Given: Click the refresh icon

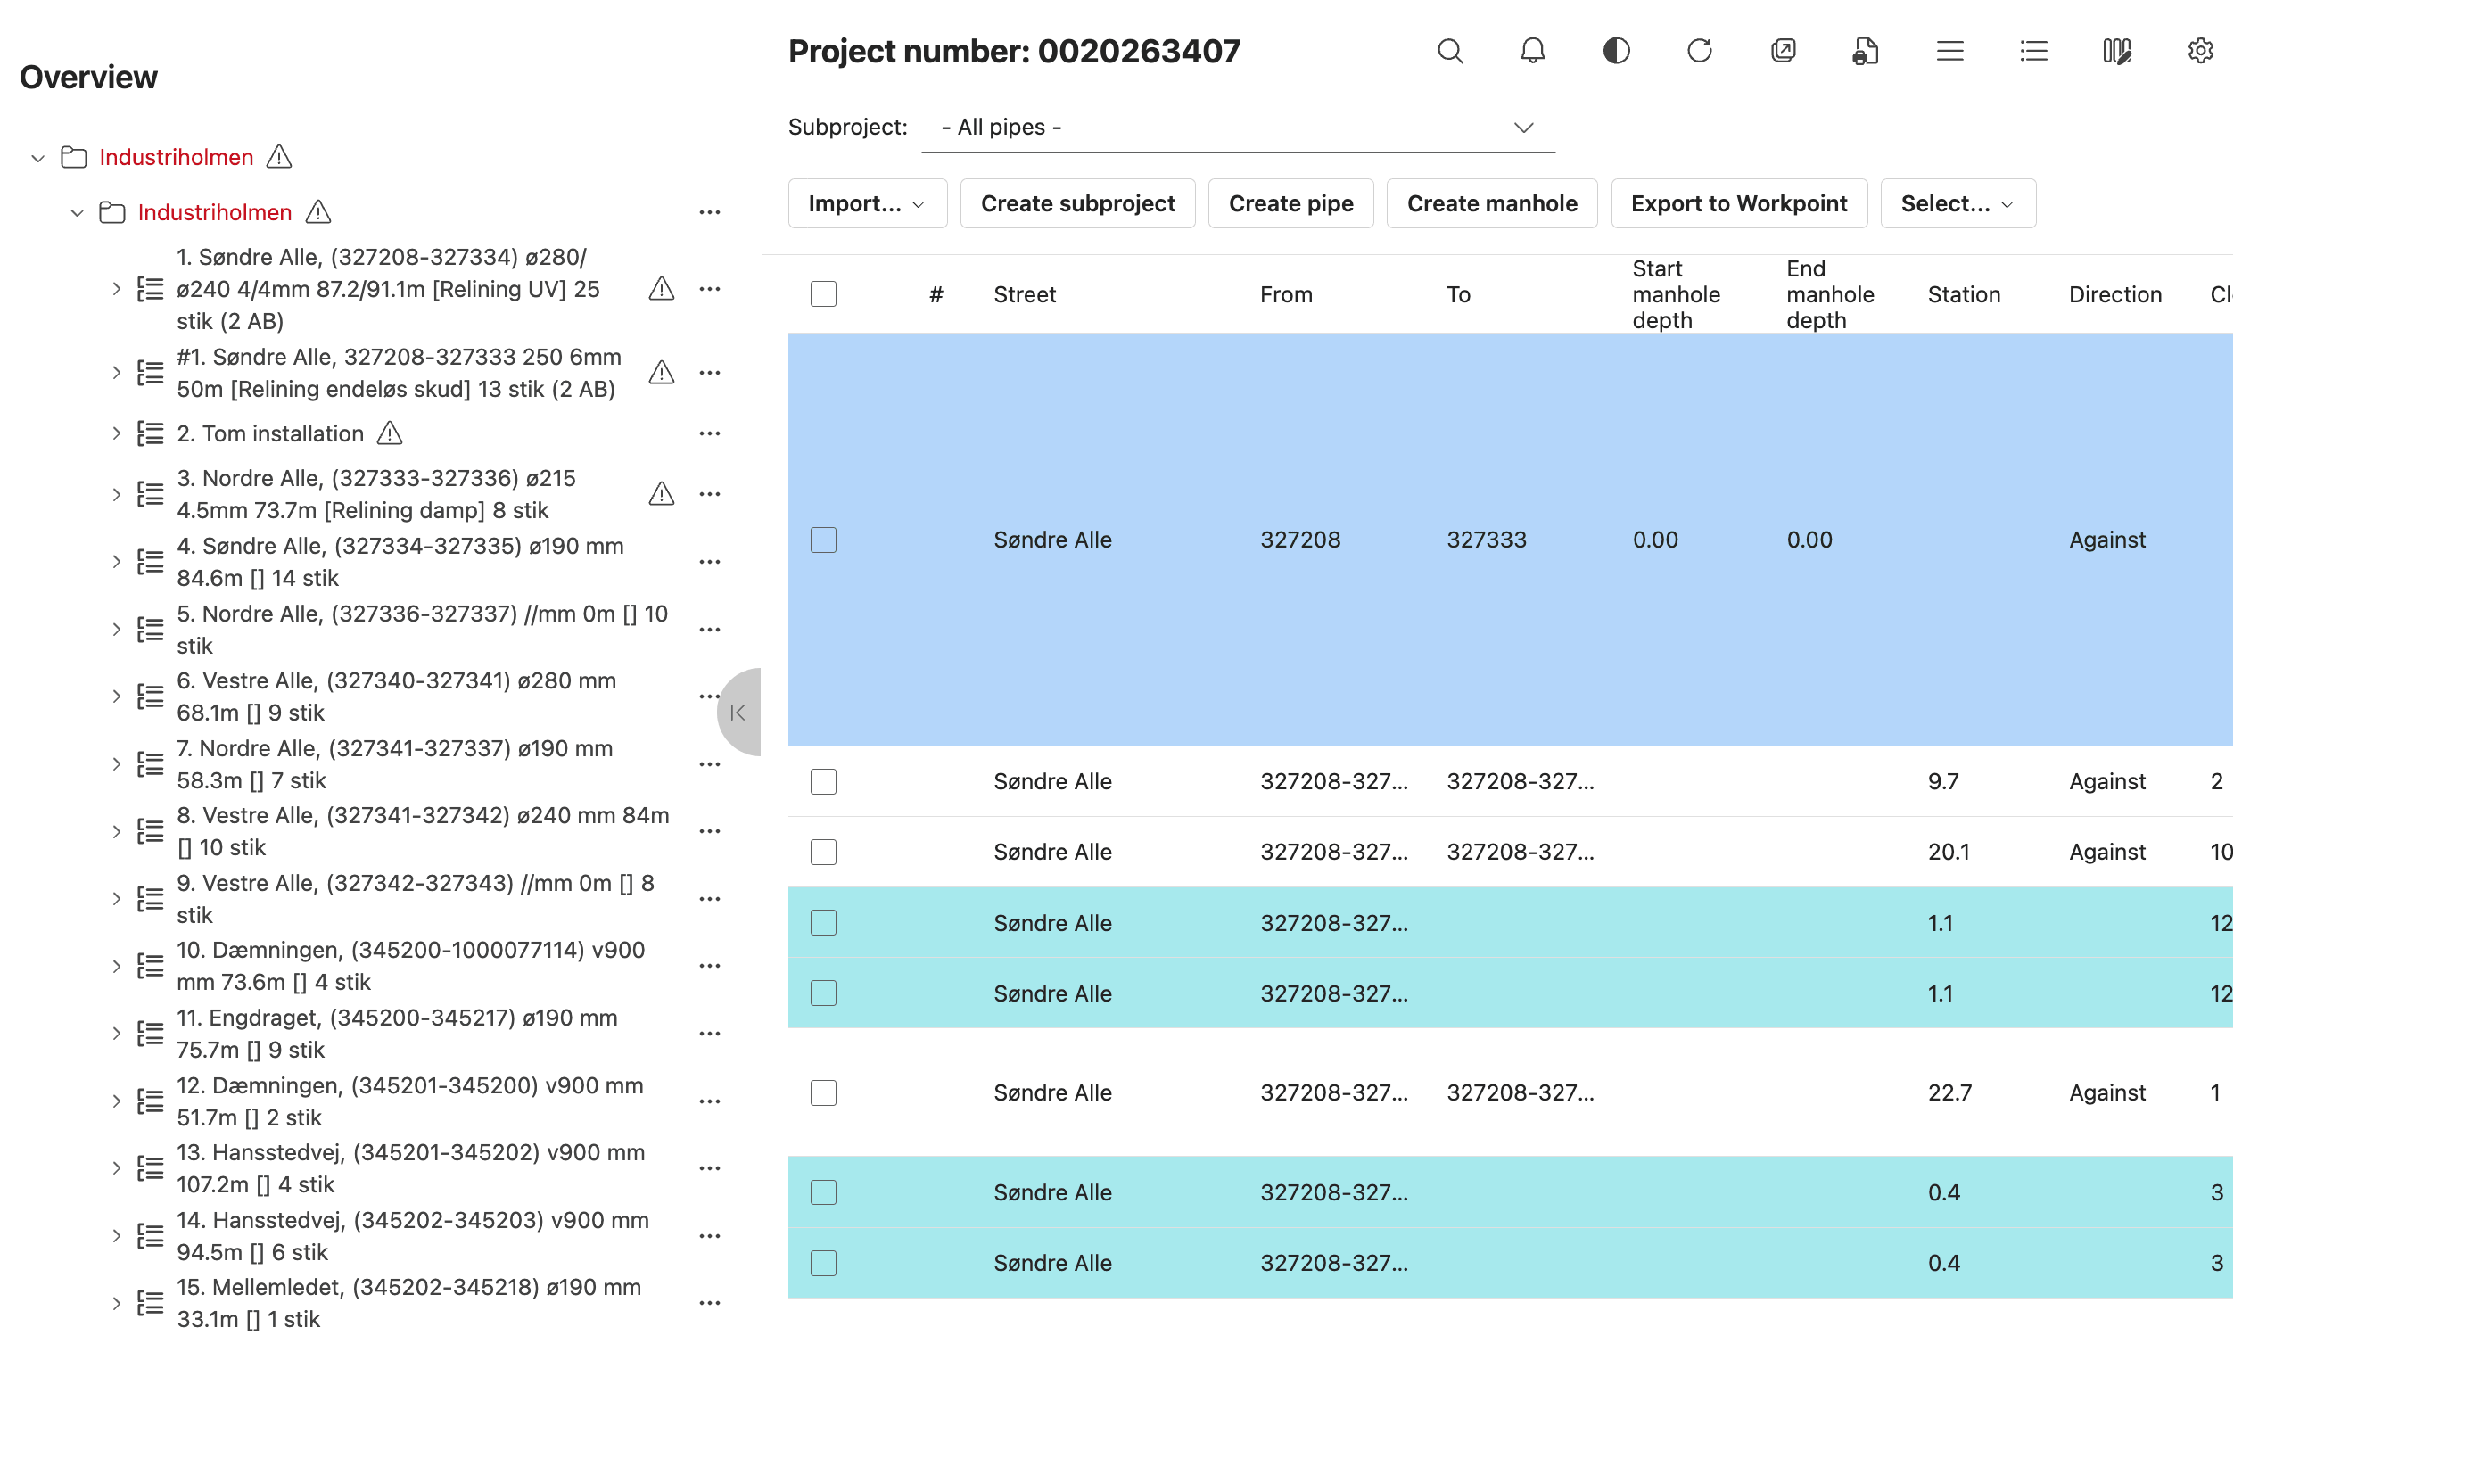Looking at the screenshot, I should [1699, 51].
